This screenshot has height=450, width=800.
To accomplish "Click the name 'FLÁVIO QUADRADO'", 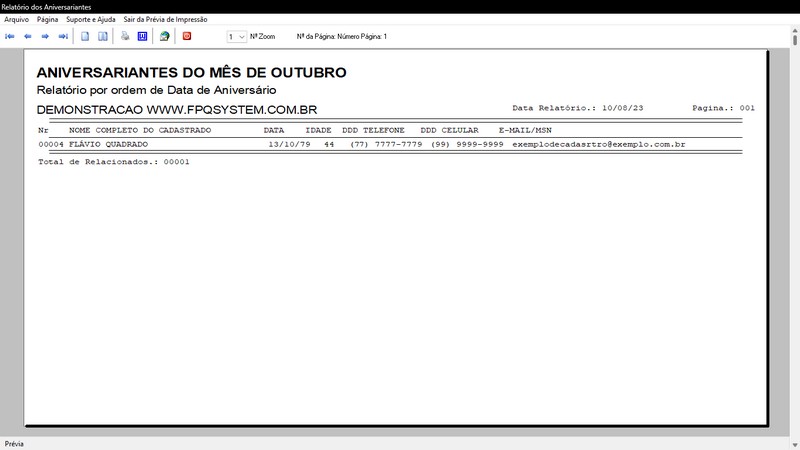I will [x=108, y=144].
